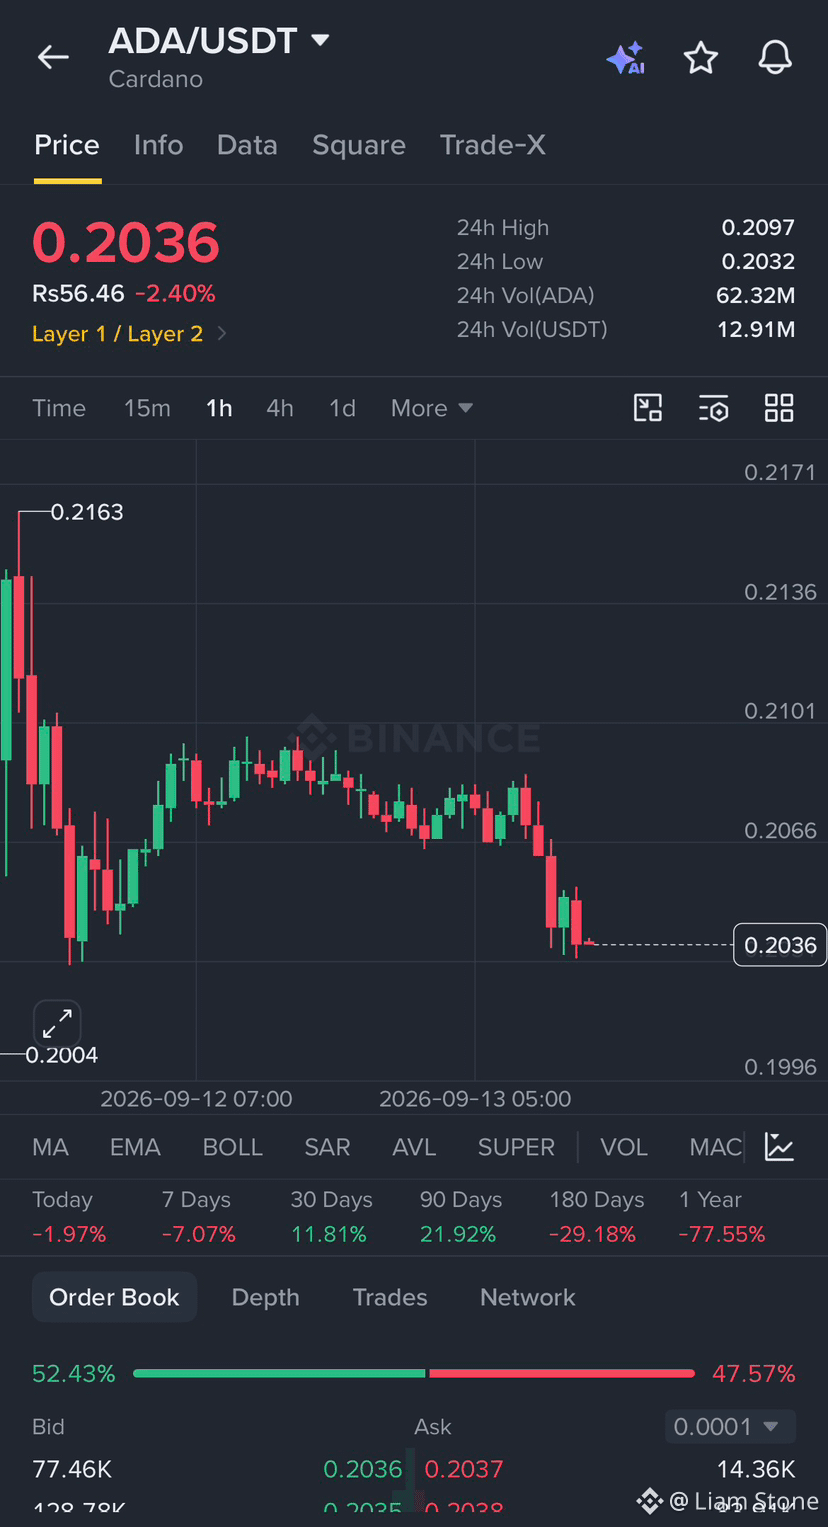828x1527 pixels.
Task: Select the 4h timeframe
Action: [280, 408]
